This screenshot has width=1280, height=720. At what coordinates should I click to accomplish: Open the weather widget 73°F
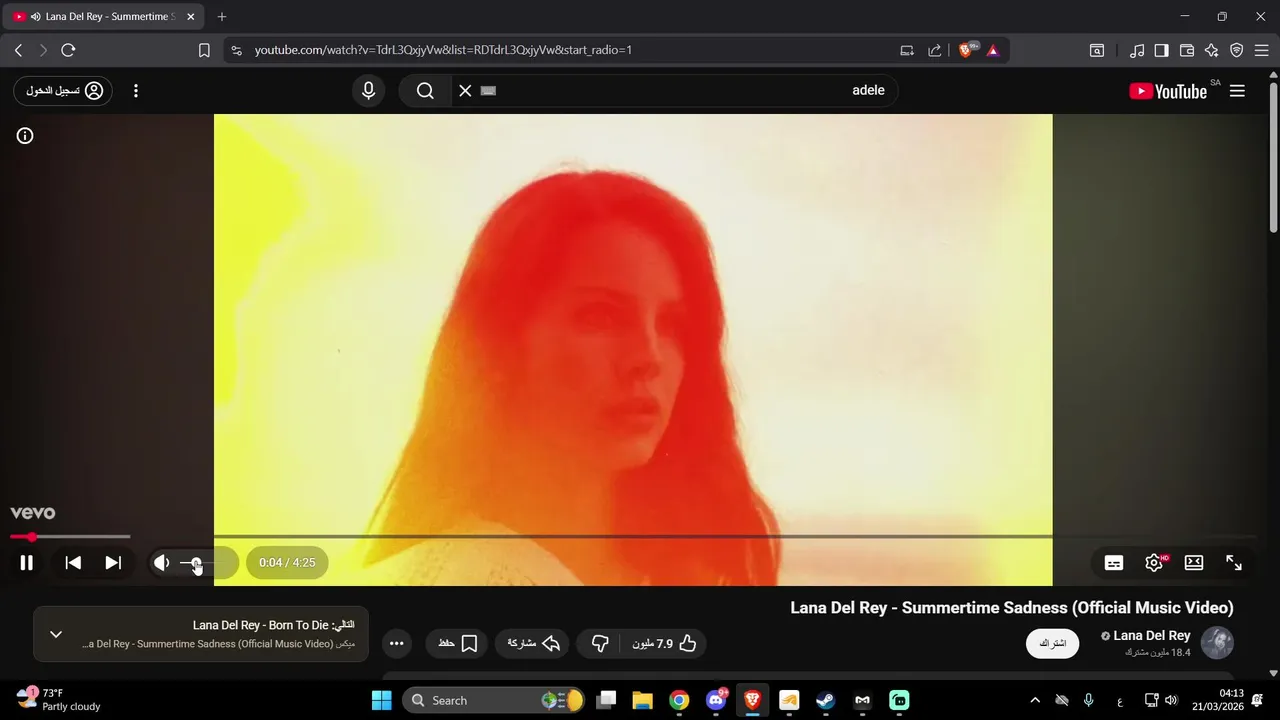[60, 700]
